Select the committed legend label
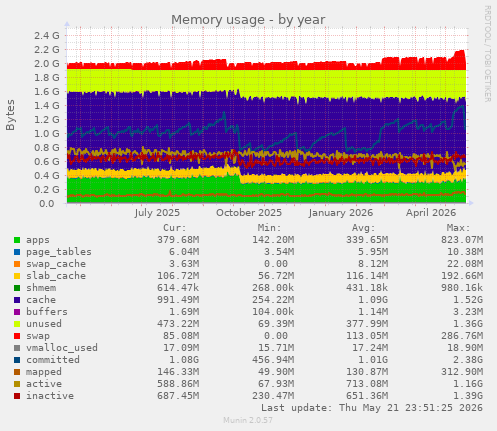This screenshot has height=431, width=497. coord(53,360)
